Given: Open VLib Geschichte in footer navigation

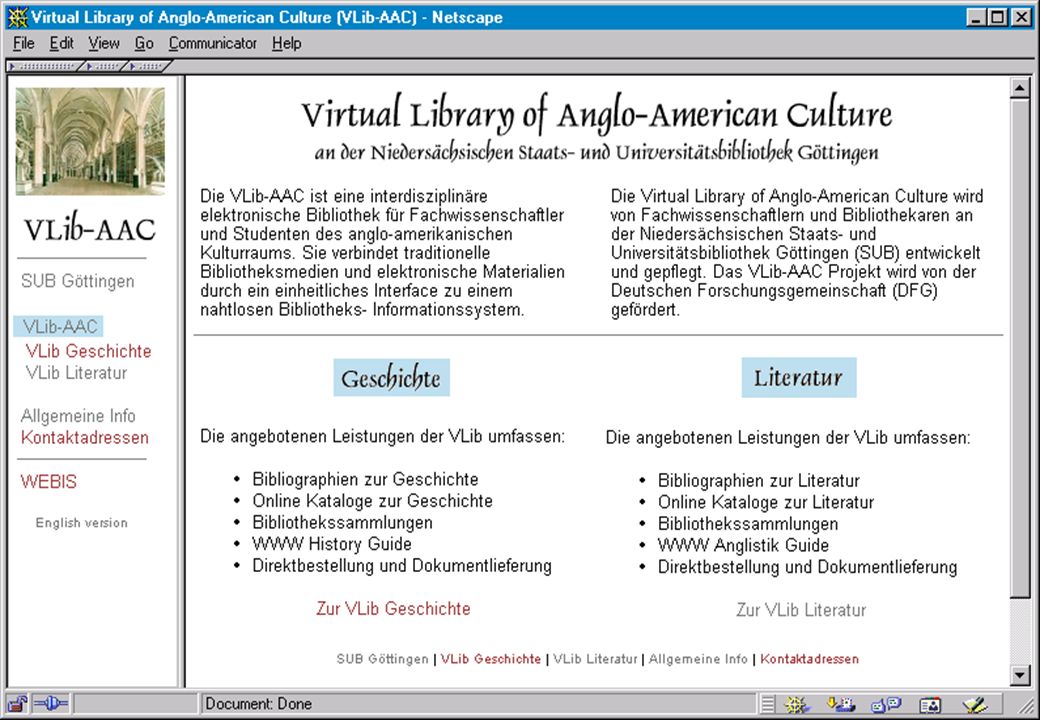Looking at the screenshot, I should pyautogui.click(x=491, y=659).
